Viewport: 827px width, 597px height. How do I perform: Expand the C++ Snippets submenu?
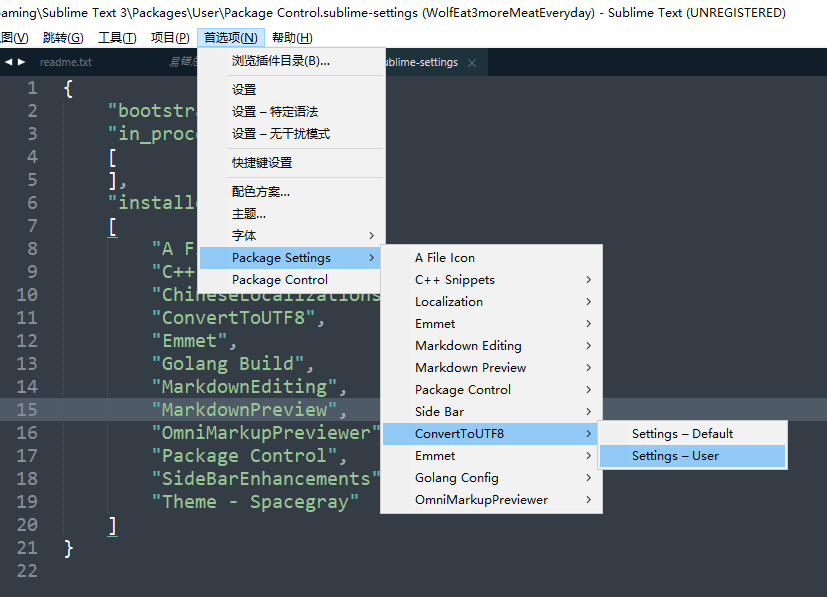492,280
